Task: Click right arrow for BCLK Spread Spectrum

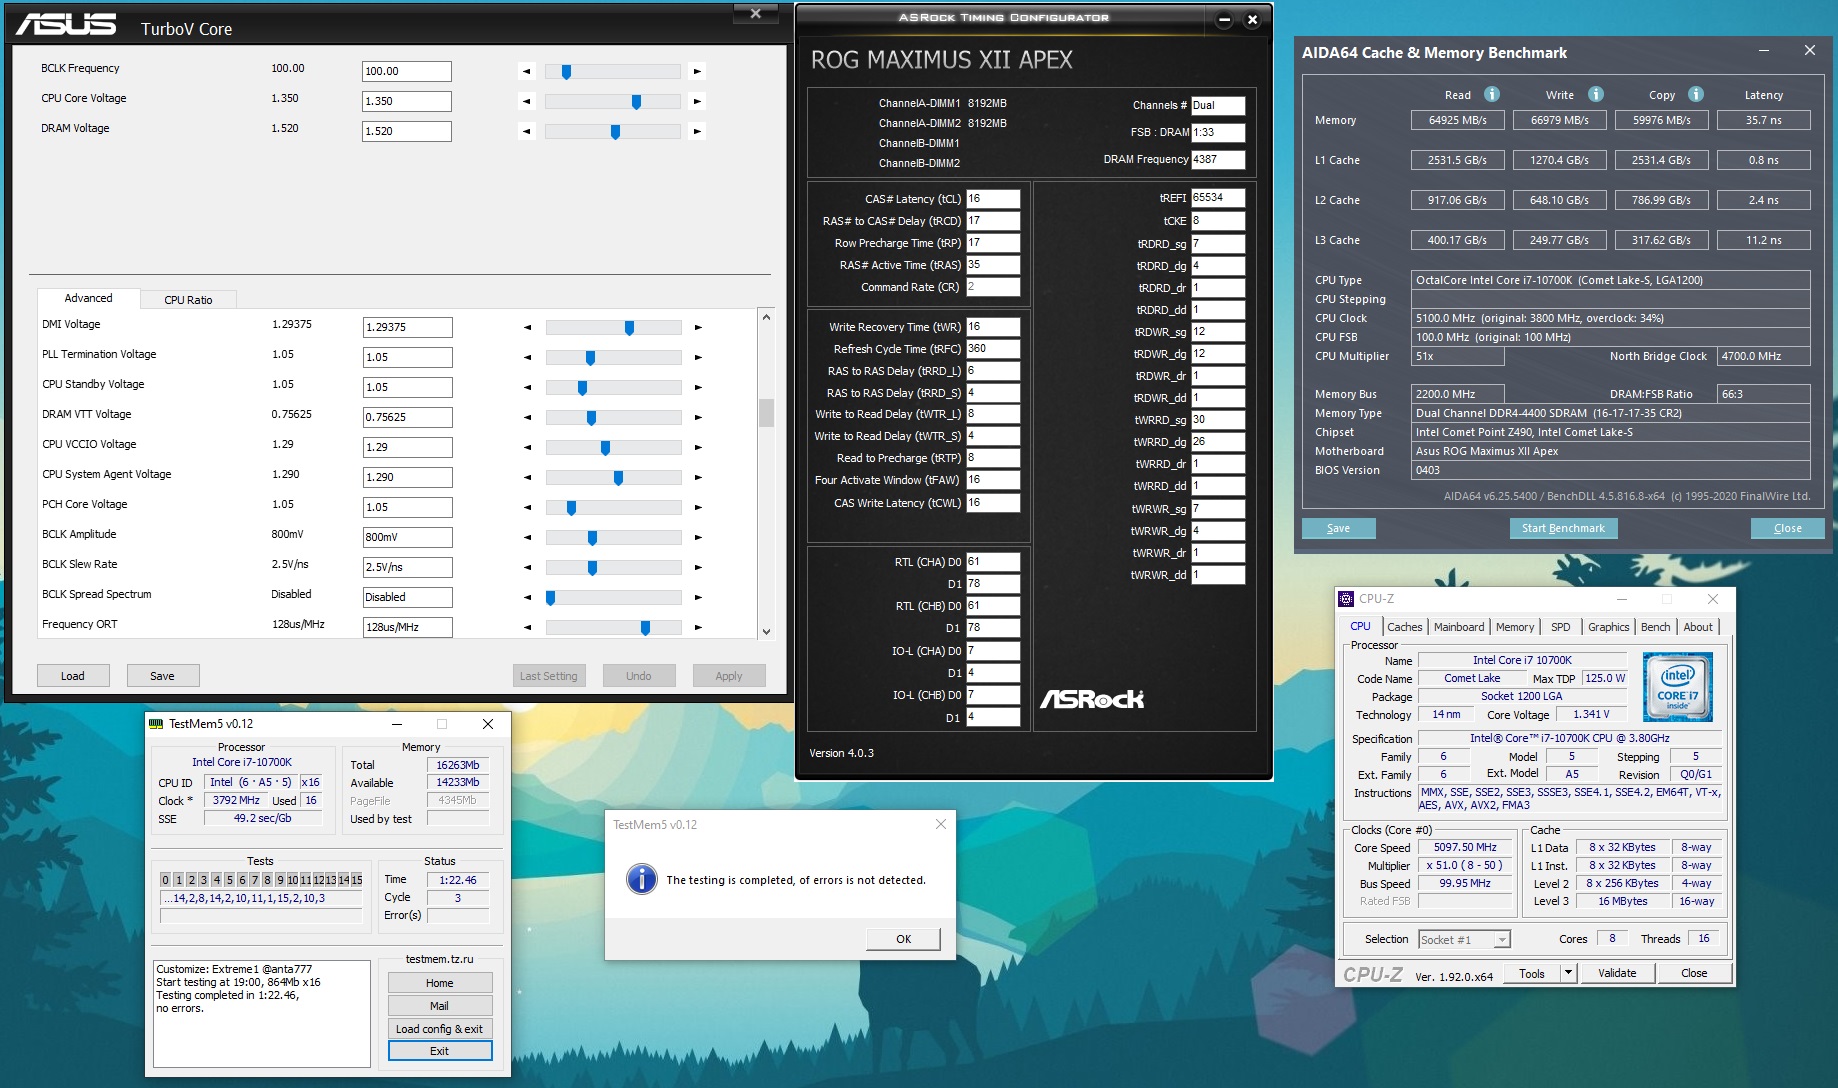Action: (698, 597)
